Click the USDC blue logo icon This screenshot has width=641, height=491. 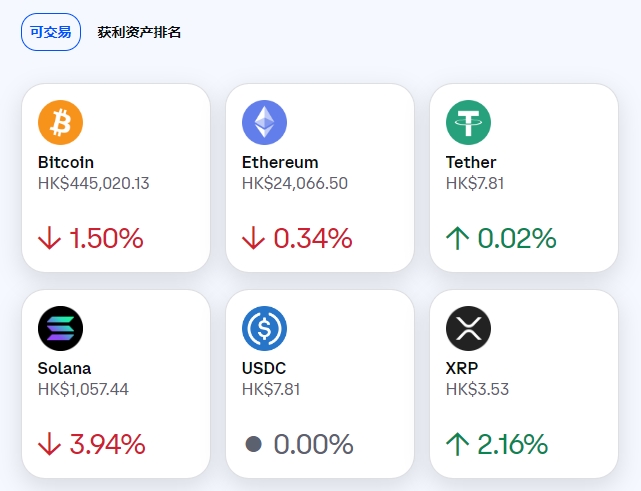(264, 328)
